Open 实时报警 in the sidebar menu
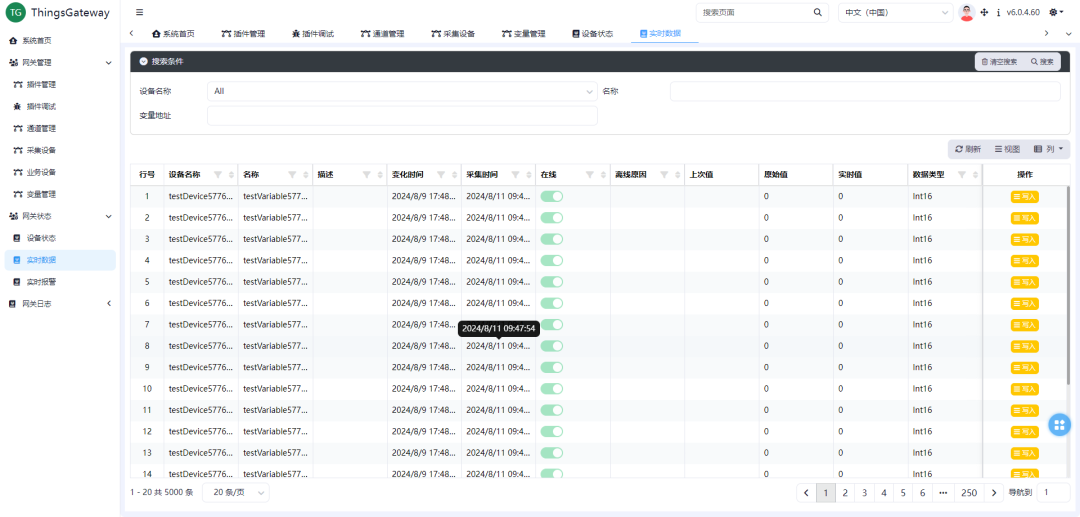 point(41,282)
